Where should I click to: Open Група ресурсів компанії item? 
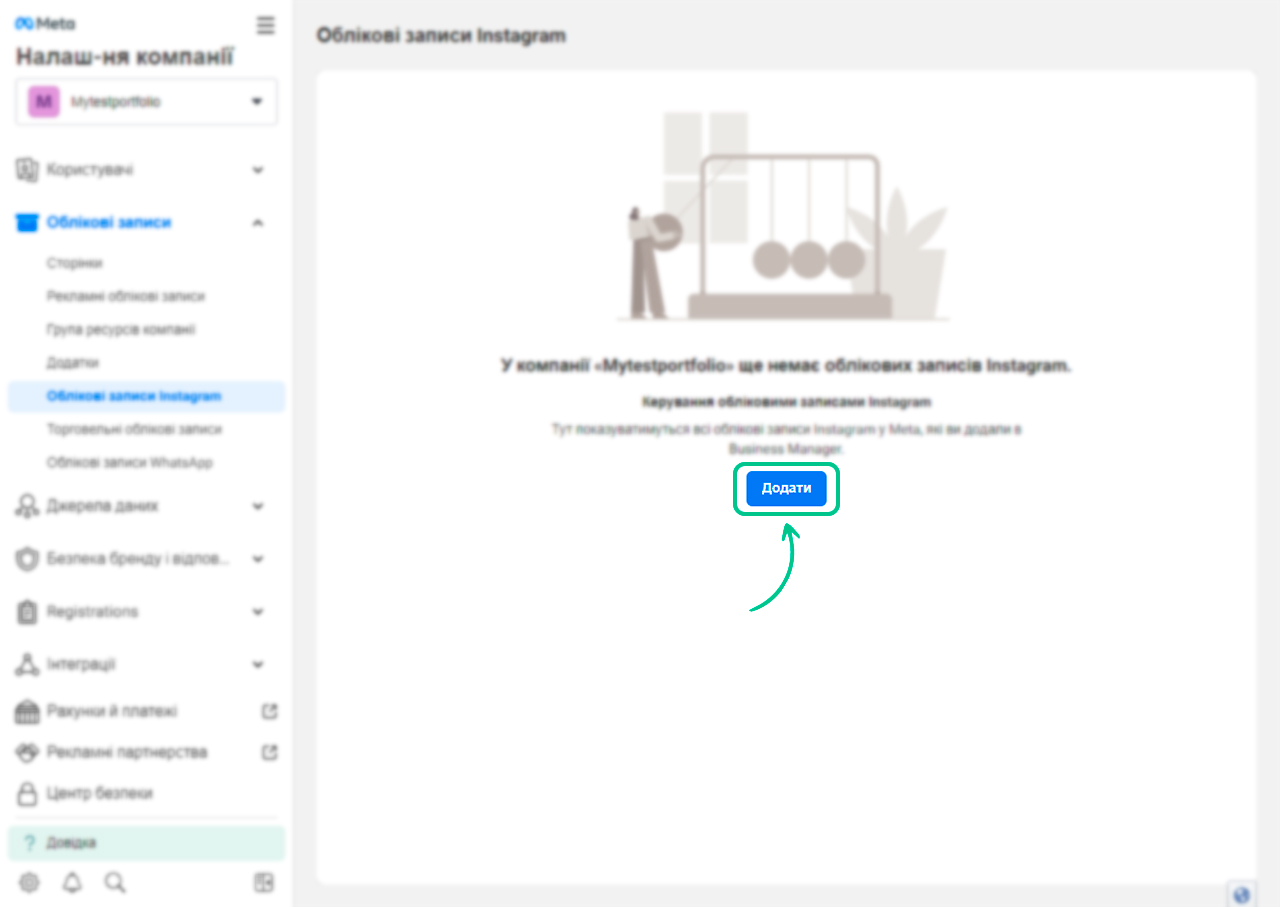point(121,329)
